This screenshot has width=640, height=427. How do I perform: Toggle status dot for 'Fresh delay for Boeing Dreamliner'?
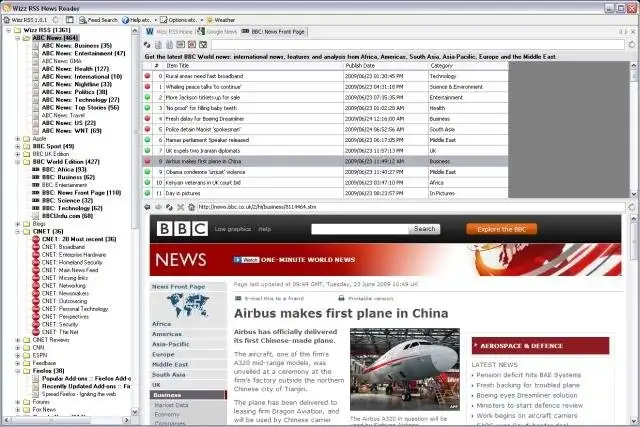point(147,118)
